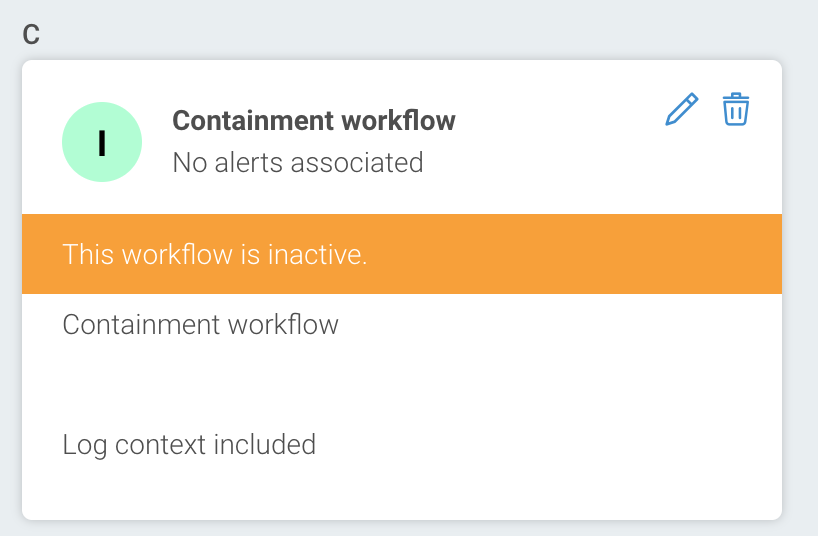Click the word "workflow" in the bold card title
The width and height of the screenshot is (818, 536).
pos(399,121)
